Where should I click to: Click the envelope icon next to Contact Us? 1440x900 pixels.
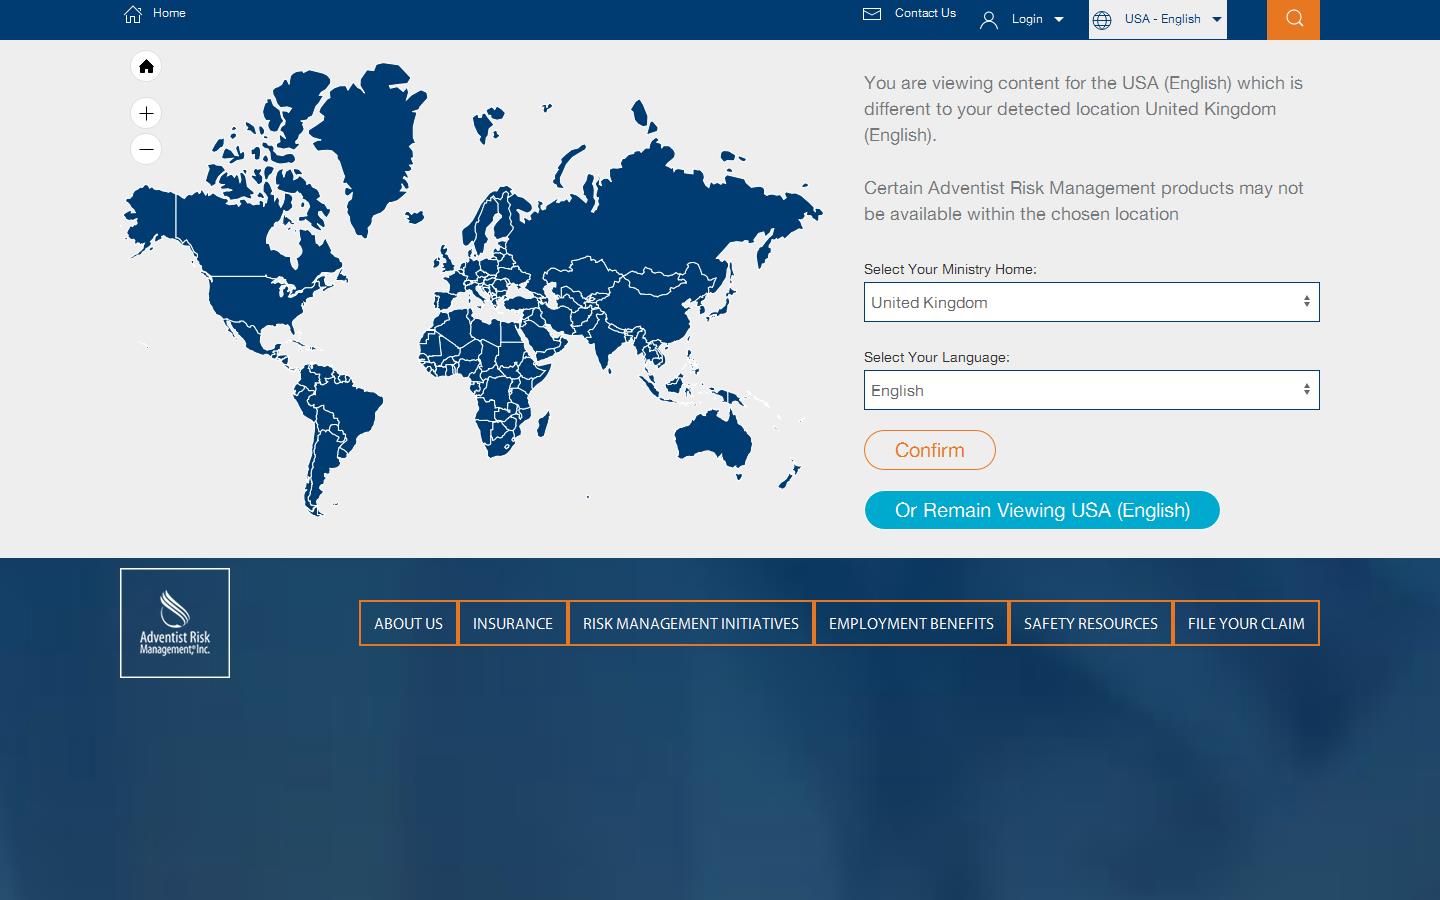871,14
